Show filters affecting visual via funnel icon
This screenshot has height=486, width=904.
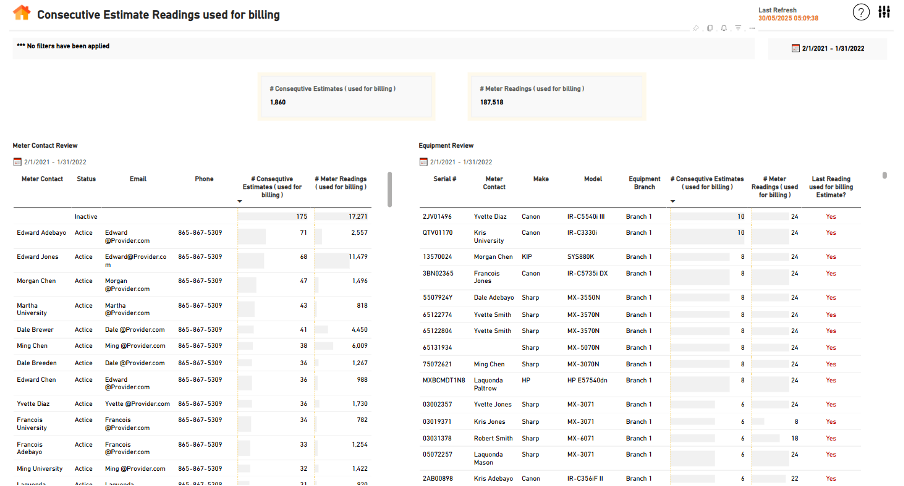point(738,28)
